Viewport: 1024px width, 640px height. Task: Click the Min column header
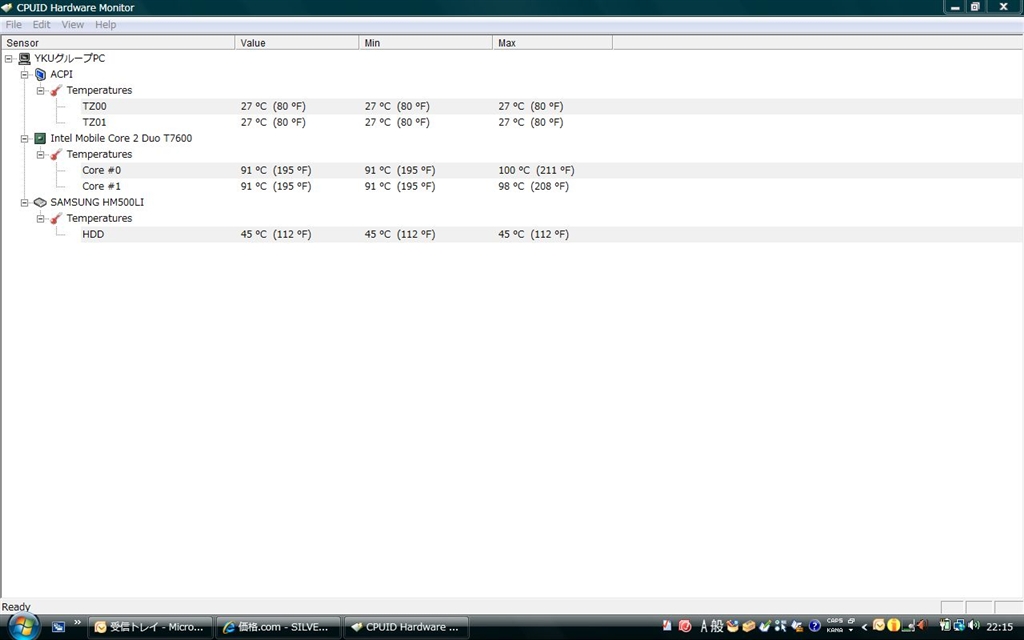(x=425, y=42)
